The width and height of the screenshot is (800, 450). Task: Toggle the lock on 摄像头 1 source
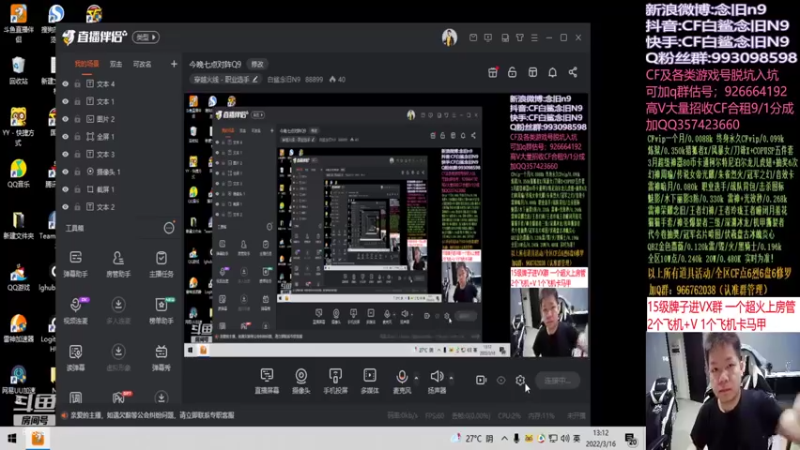tap(78, 172)
